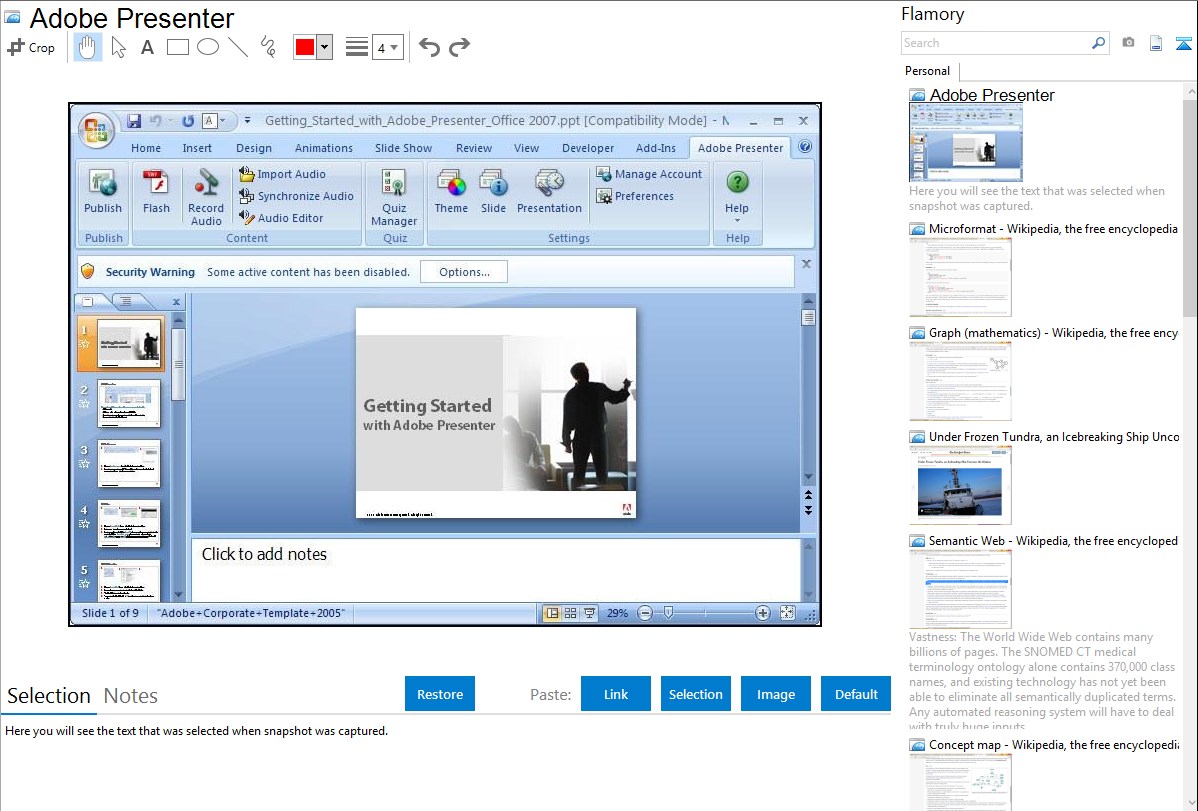This screenshot has width=1198, height=811.
Task: Click the Restore button
Action: tap(440, 694)
